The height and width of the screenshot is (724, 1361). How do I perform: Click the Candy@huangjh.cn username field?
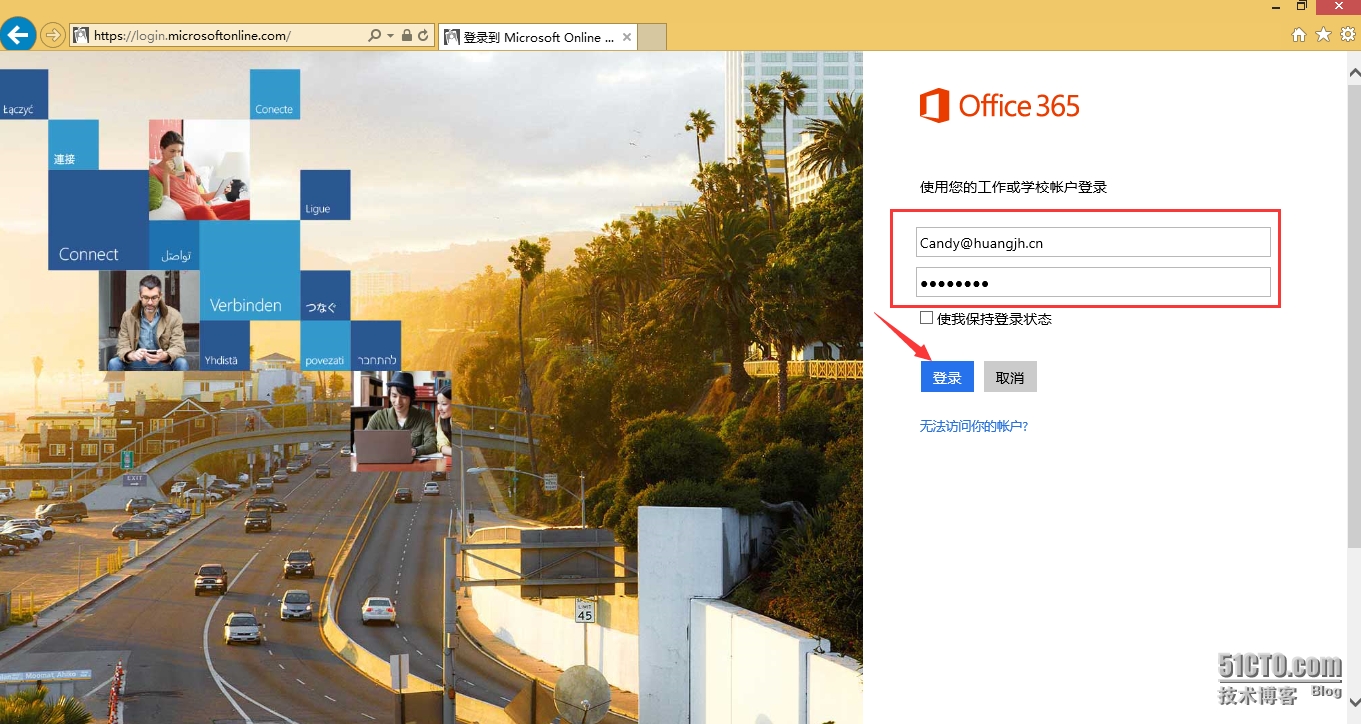pos(1092,242)
